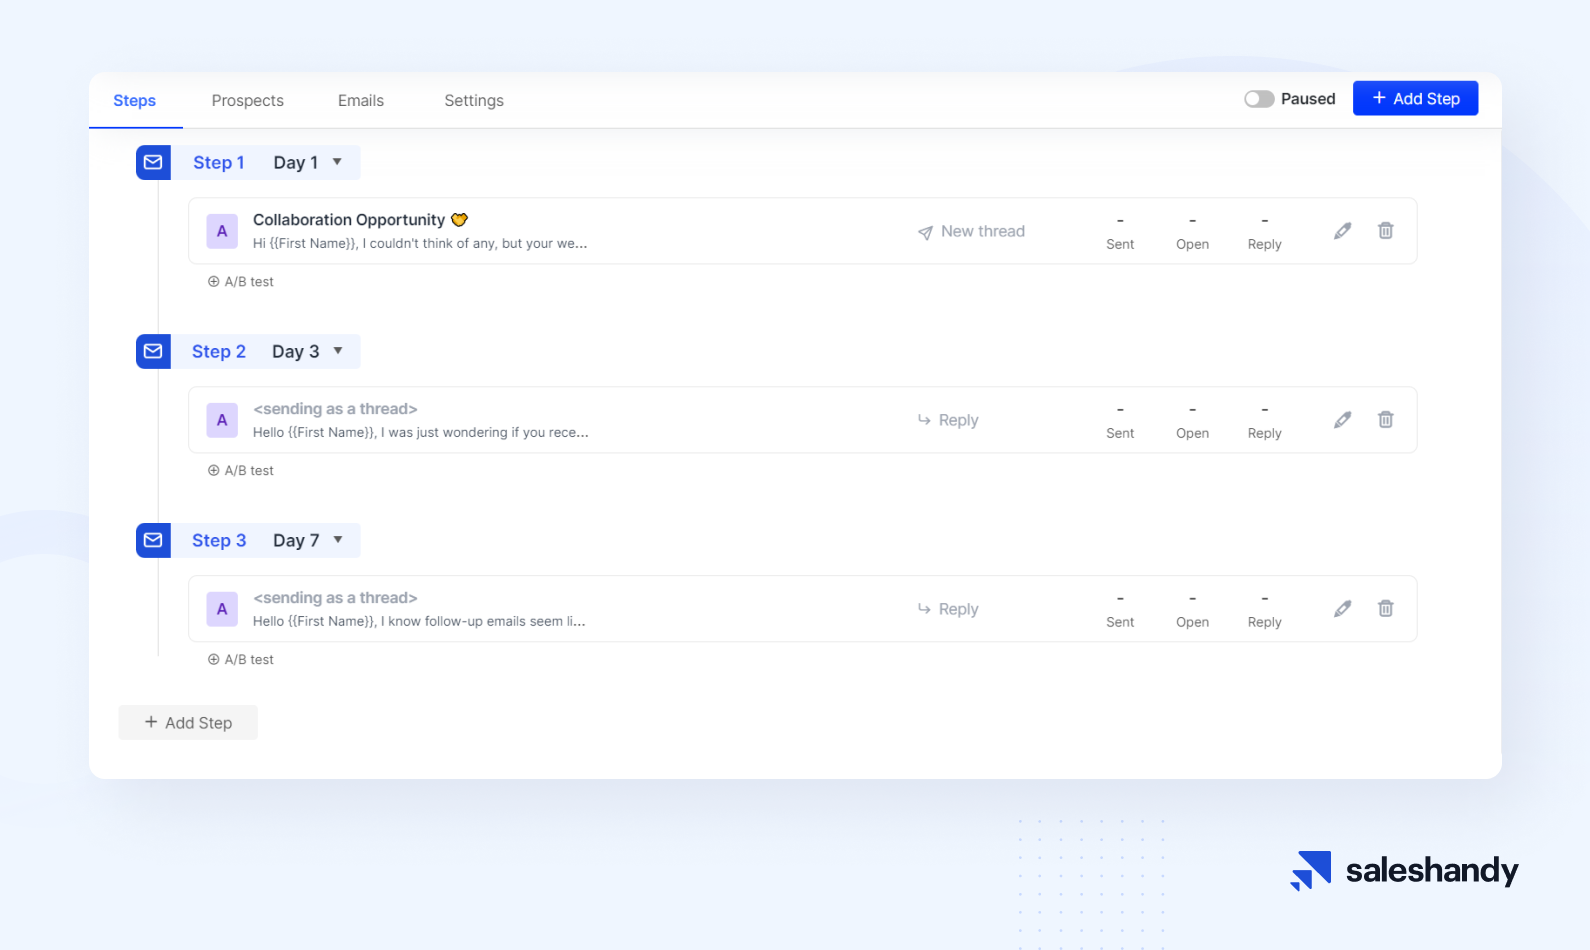This screenshot has height=950, width=1590.
Task: Click the blue Add Step button
Action: tap(1414, 99)
